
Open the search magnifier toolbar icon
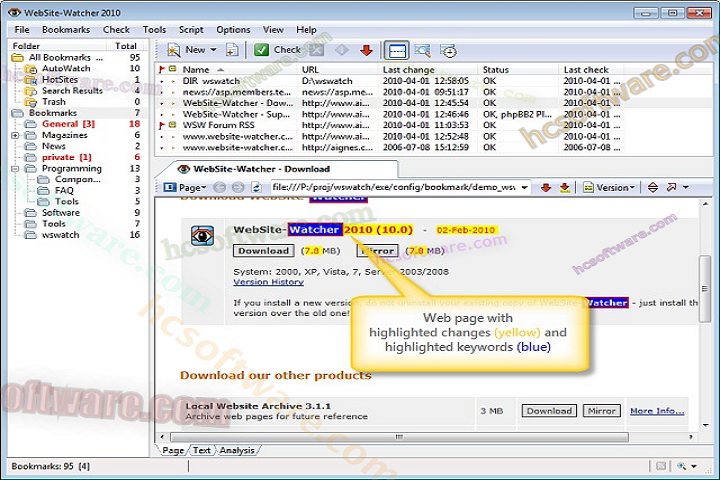tap(422, 51)
